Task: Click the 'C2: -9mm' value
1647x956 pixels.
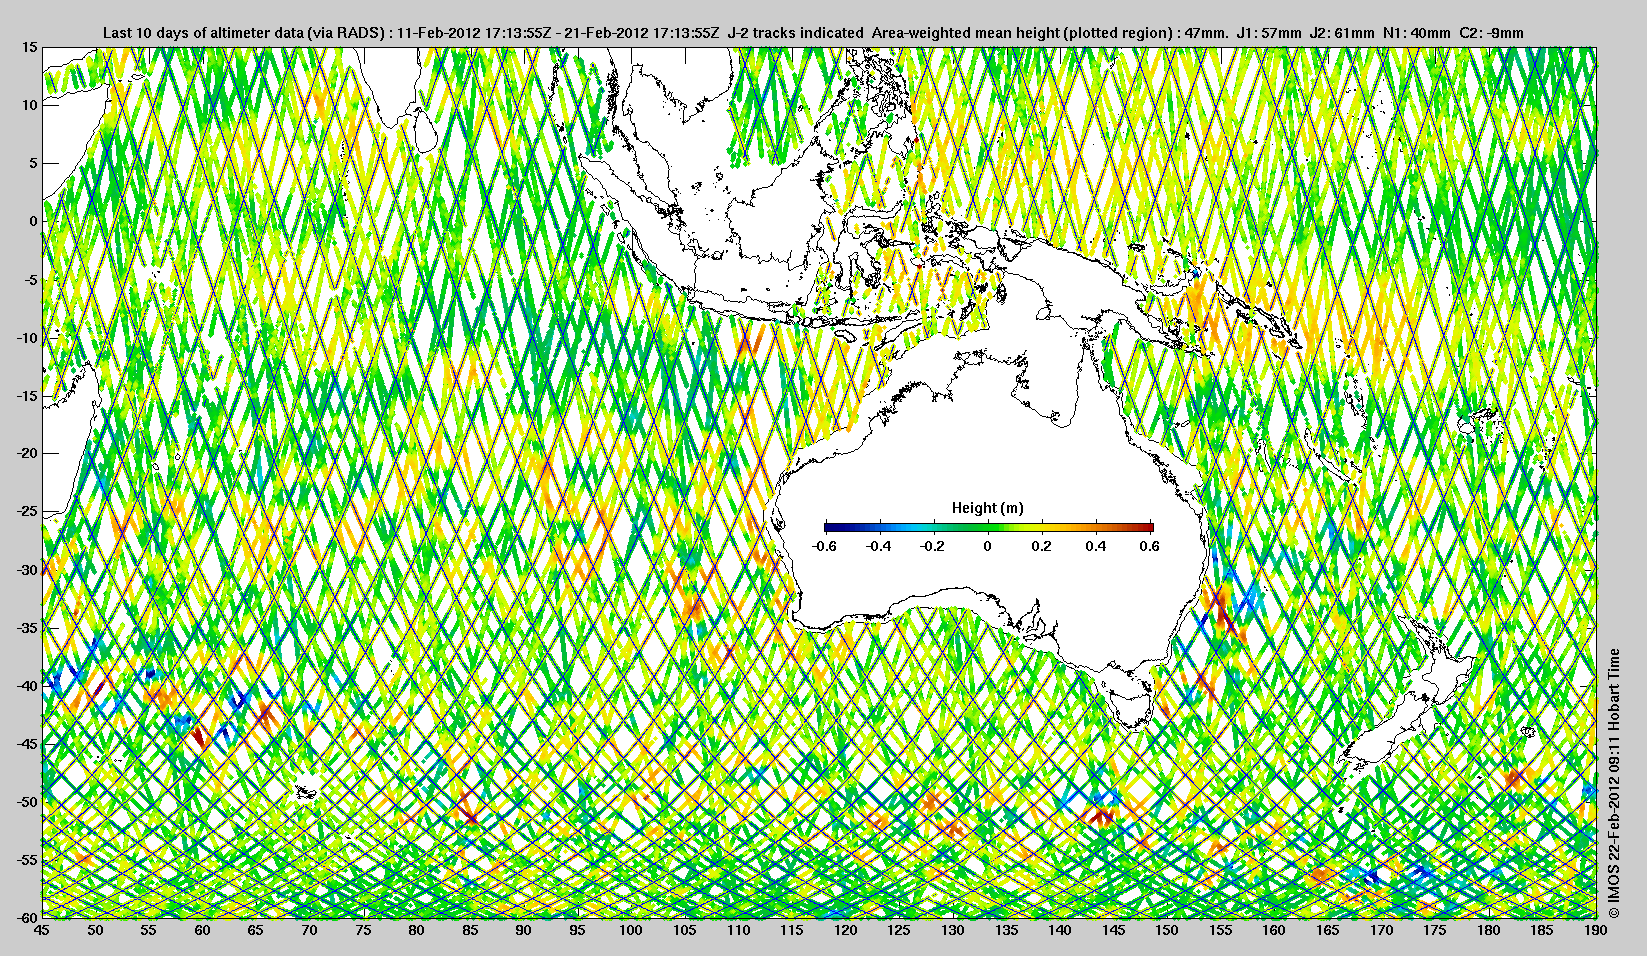Action: click(1492, 33)
